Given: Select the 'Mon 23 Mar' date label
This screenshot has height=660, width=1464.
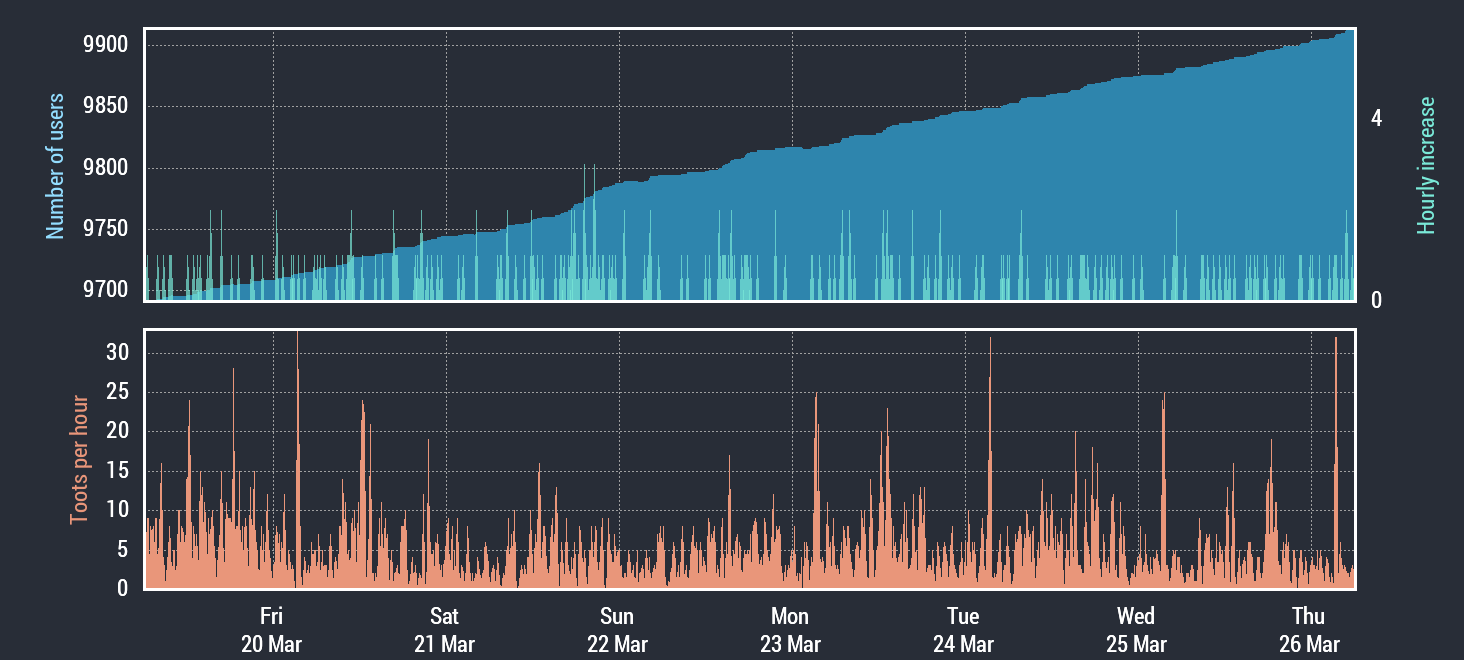Looking at the screenshot, I should [790, 629].
